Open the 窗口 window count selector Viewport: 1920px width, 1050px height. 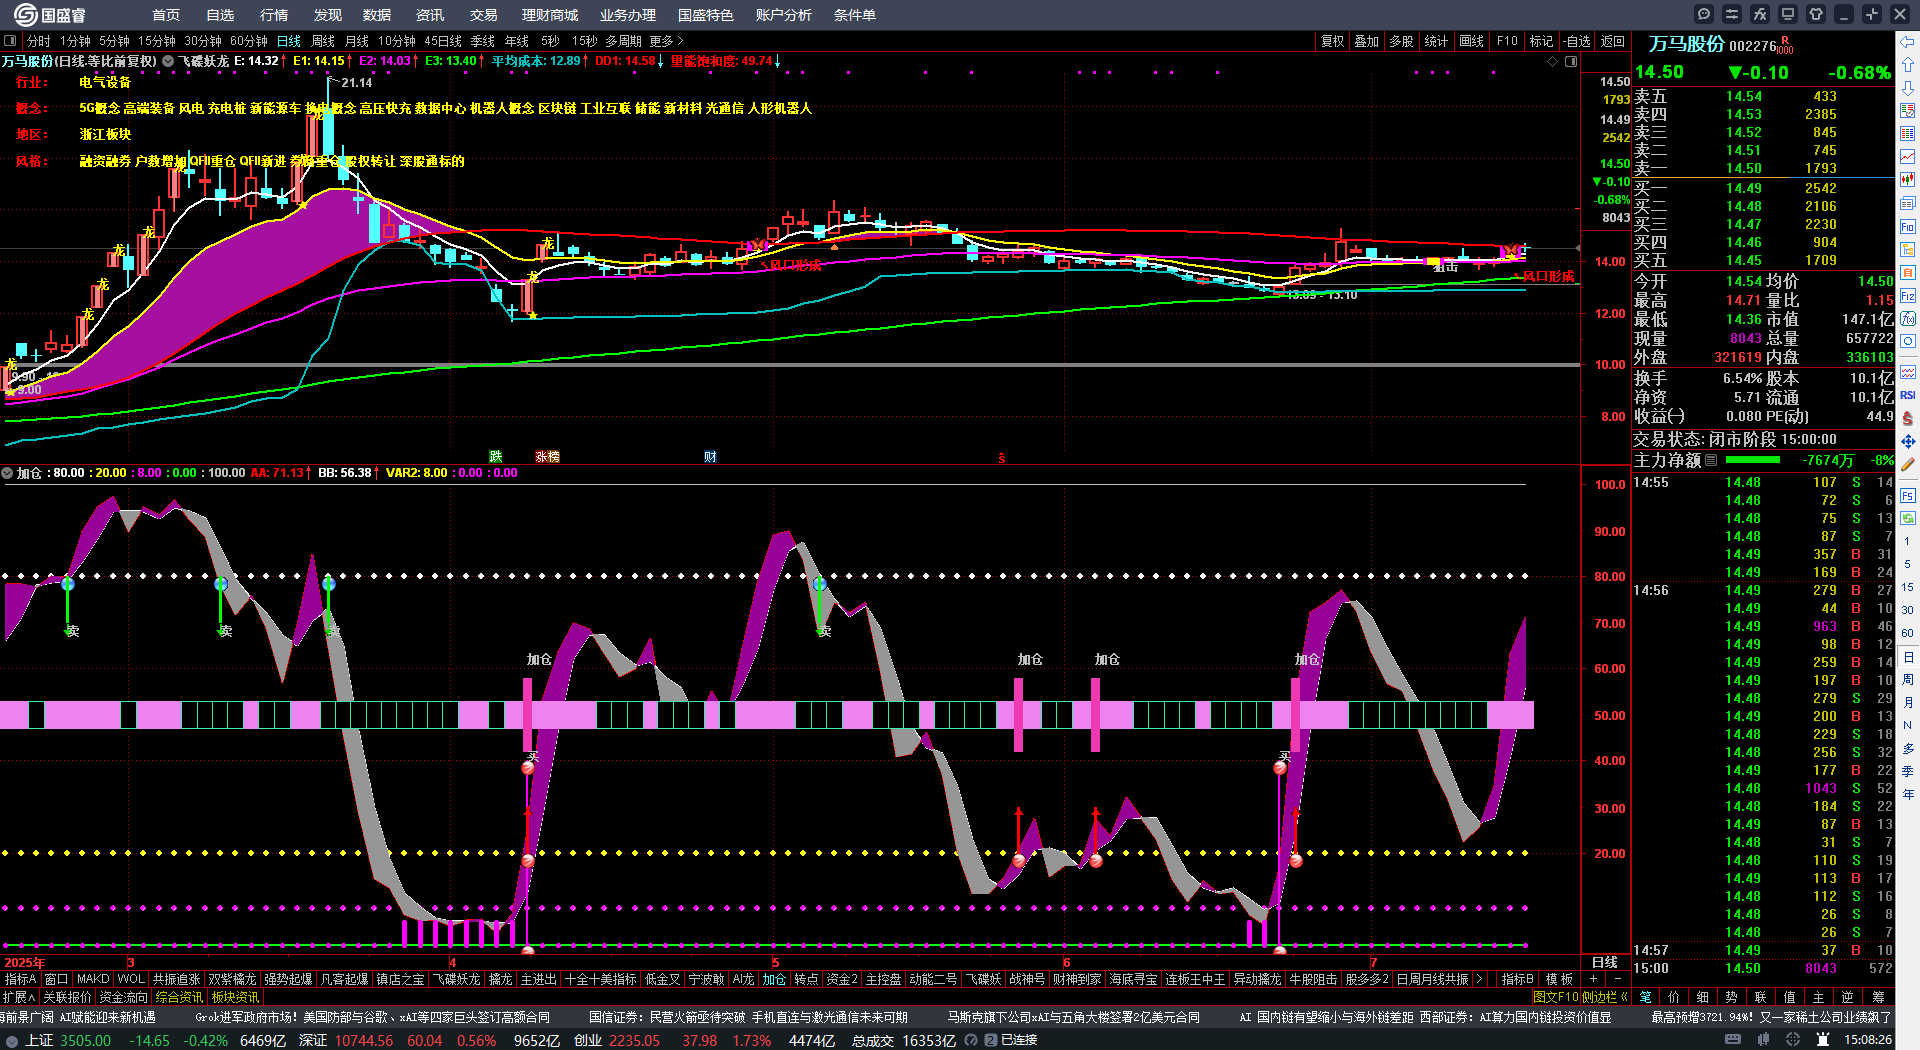[x=56, y=979]
